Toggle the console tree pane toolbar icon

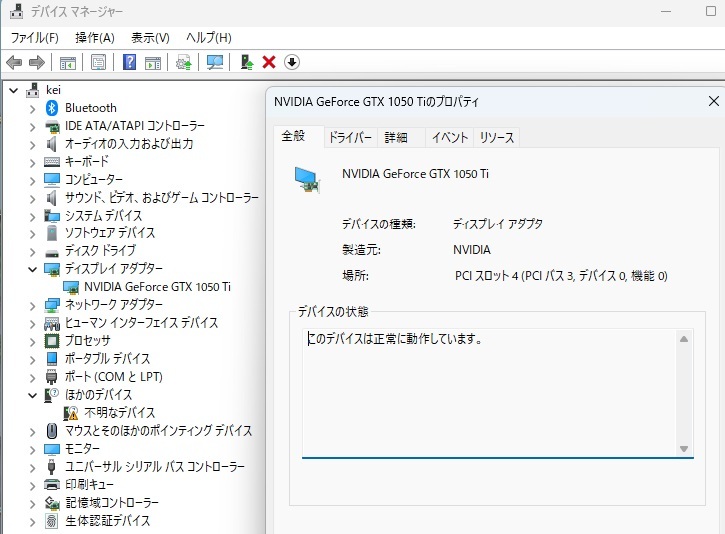pos(68,62)
